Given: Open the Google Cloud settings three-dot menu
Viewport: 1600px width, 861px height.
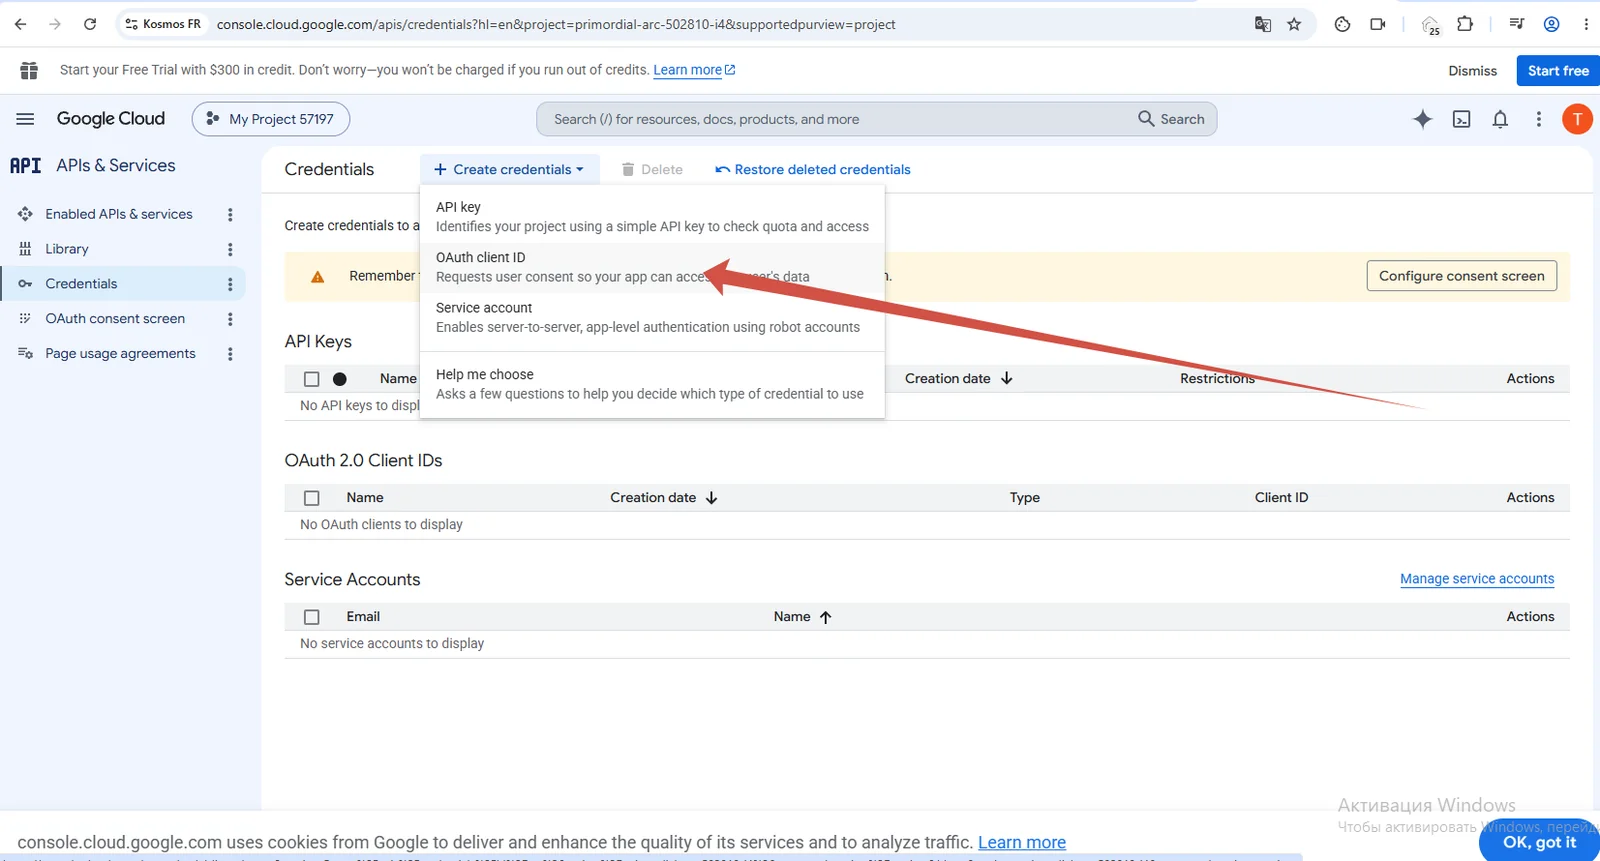Looking at the screenshot, I should (1538, 119).
